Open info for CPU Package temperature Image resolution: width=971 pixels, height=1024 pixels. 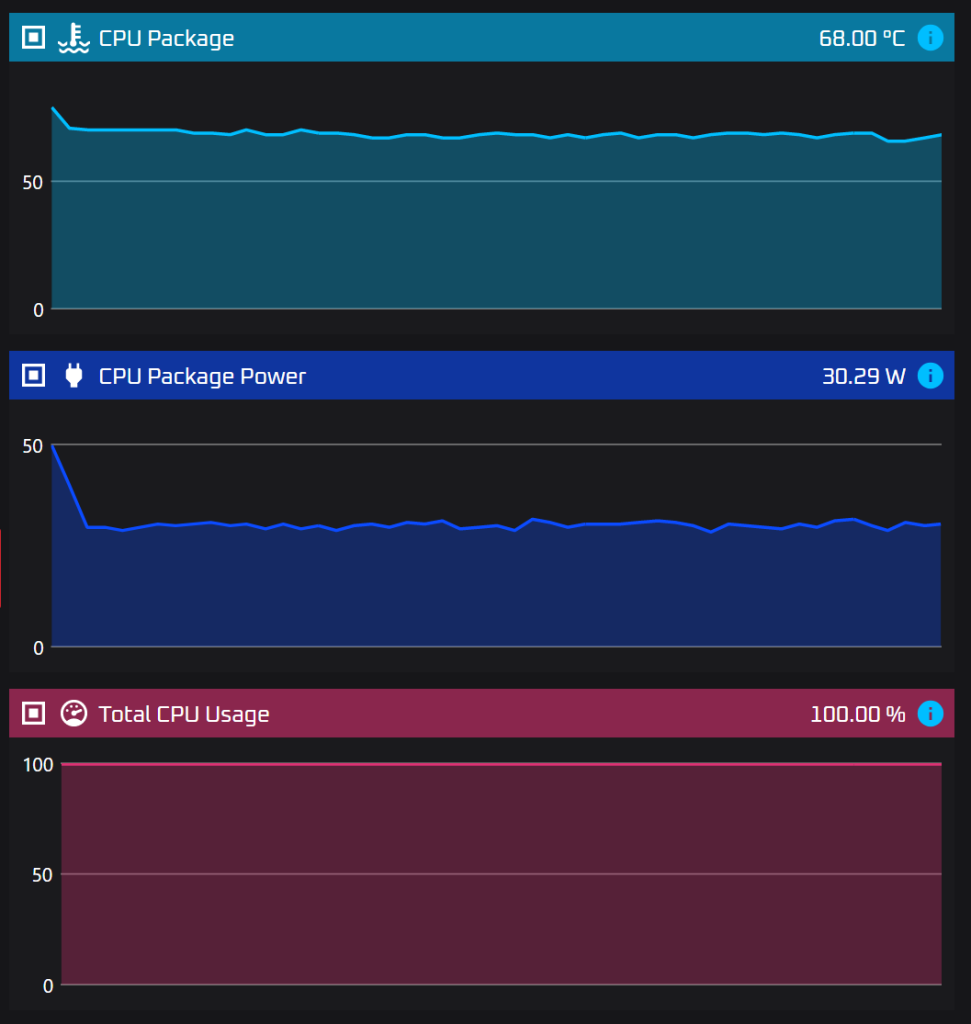[930, 38]
